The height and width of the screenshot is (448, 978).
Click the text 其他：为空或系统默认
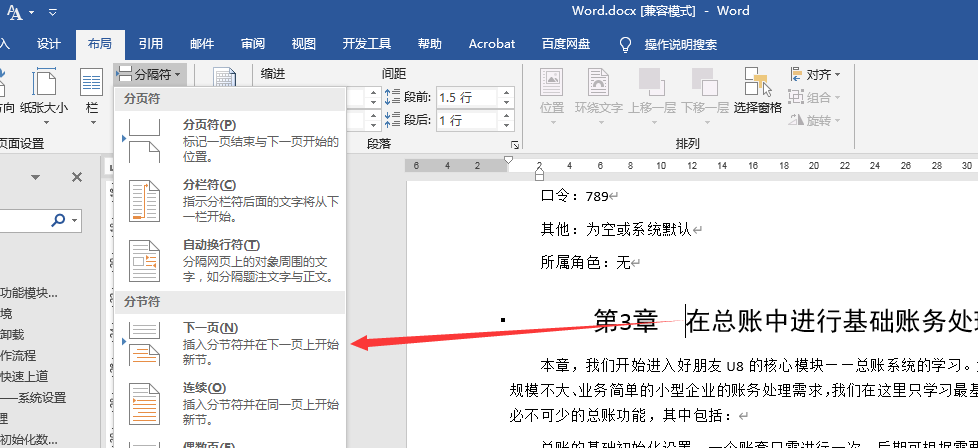(x=616, y=230)
